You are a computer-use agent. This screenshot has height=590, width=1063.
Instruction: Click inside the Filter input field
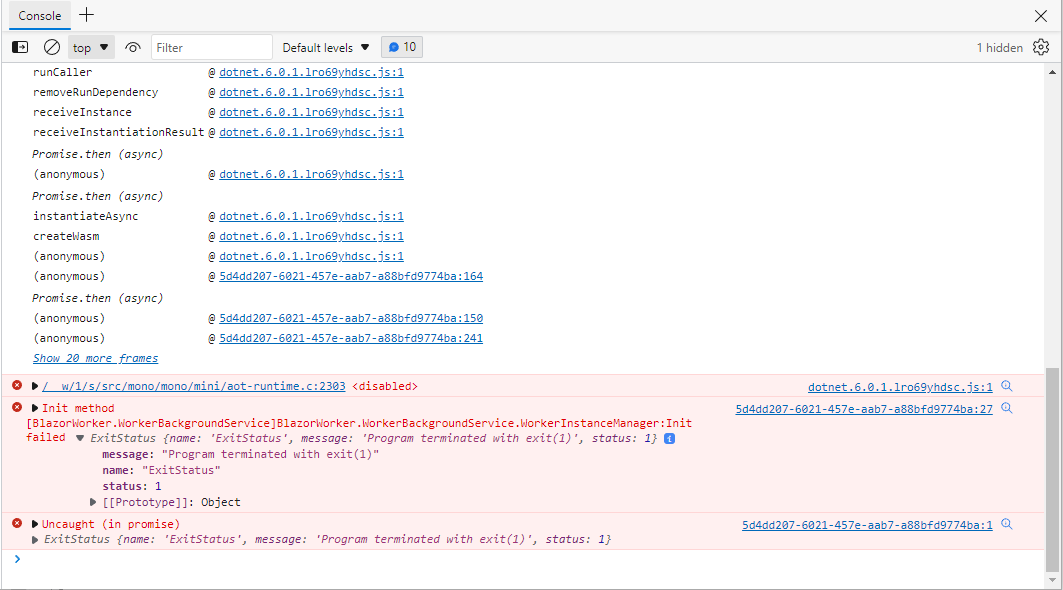pos(211,46)
